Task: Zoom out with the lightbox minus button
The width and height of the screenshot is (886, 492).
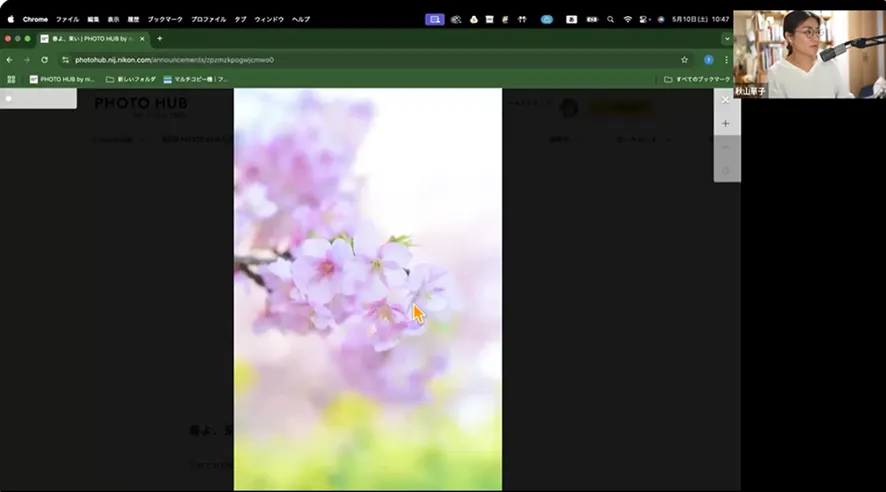Action: pyautogui.click(x=726, y=147)
